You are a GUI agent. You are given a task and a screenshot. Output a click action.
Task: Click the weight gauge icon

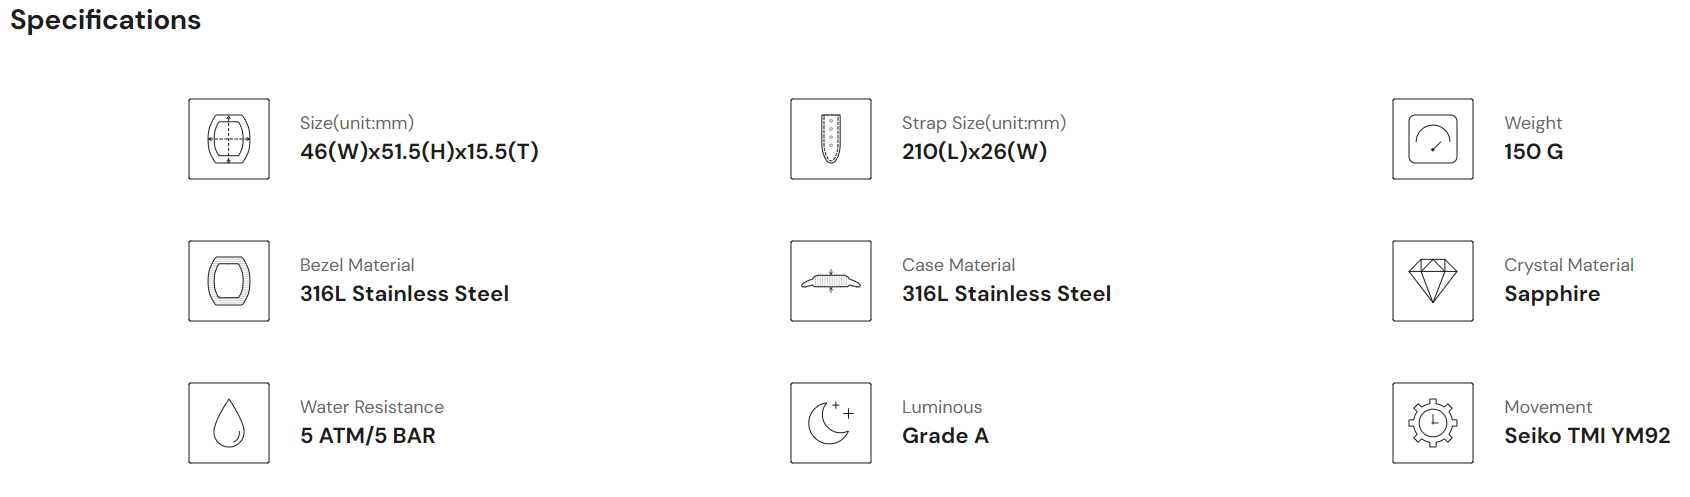tap(1433, 139)
